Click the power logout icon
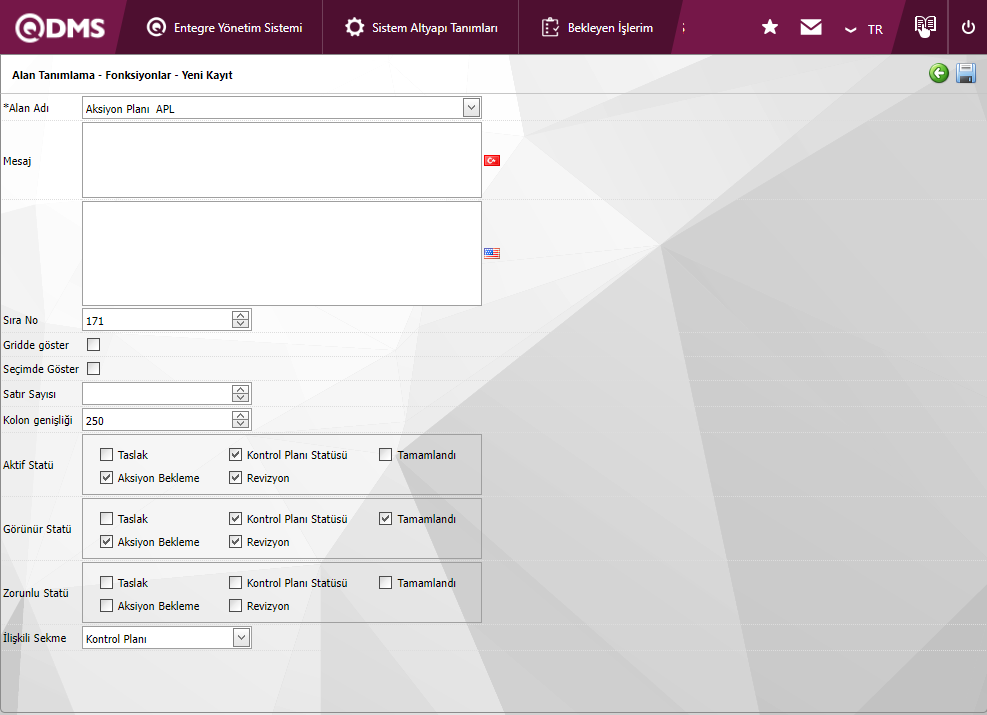 [968, 28]
